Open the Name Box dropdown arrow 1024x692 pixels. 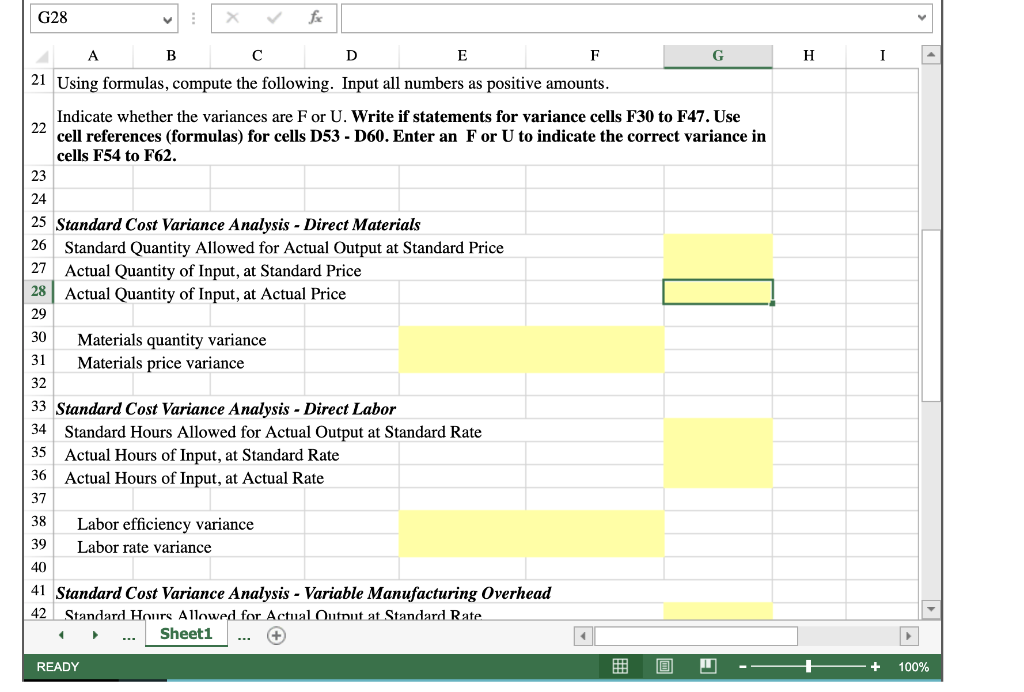tap(167, 20)
